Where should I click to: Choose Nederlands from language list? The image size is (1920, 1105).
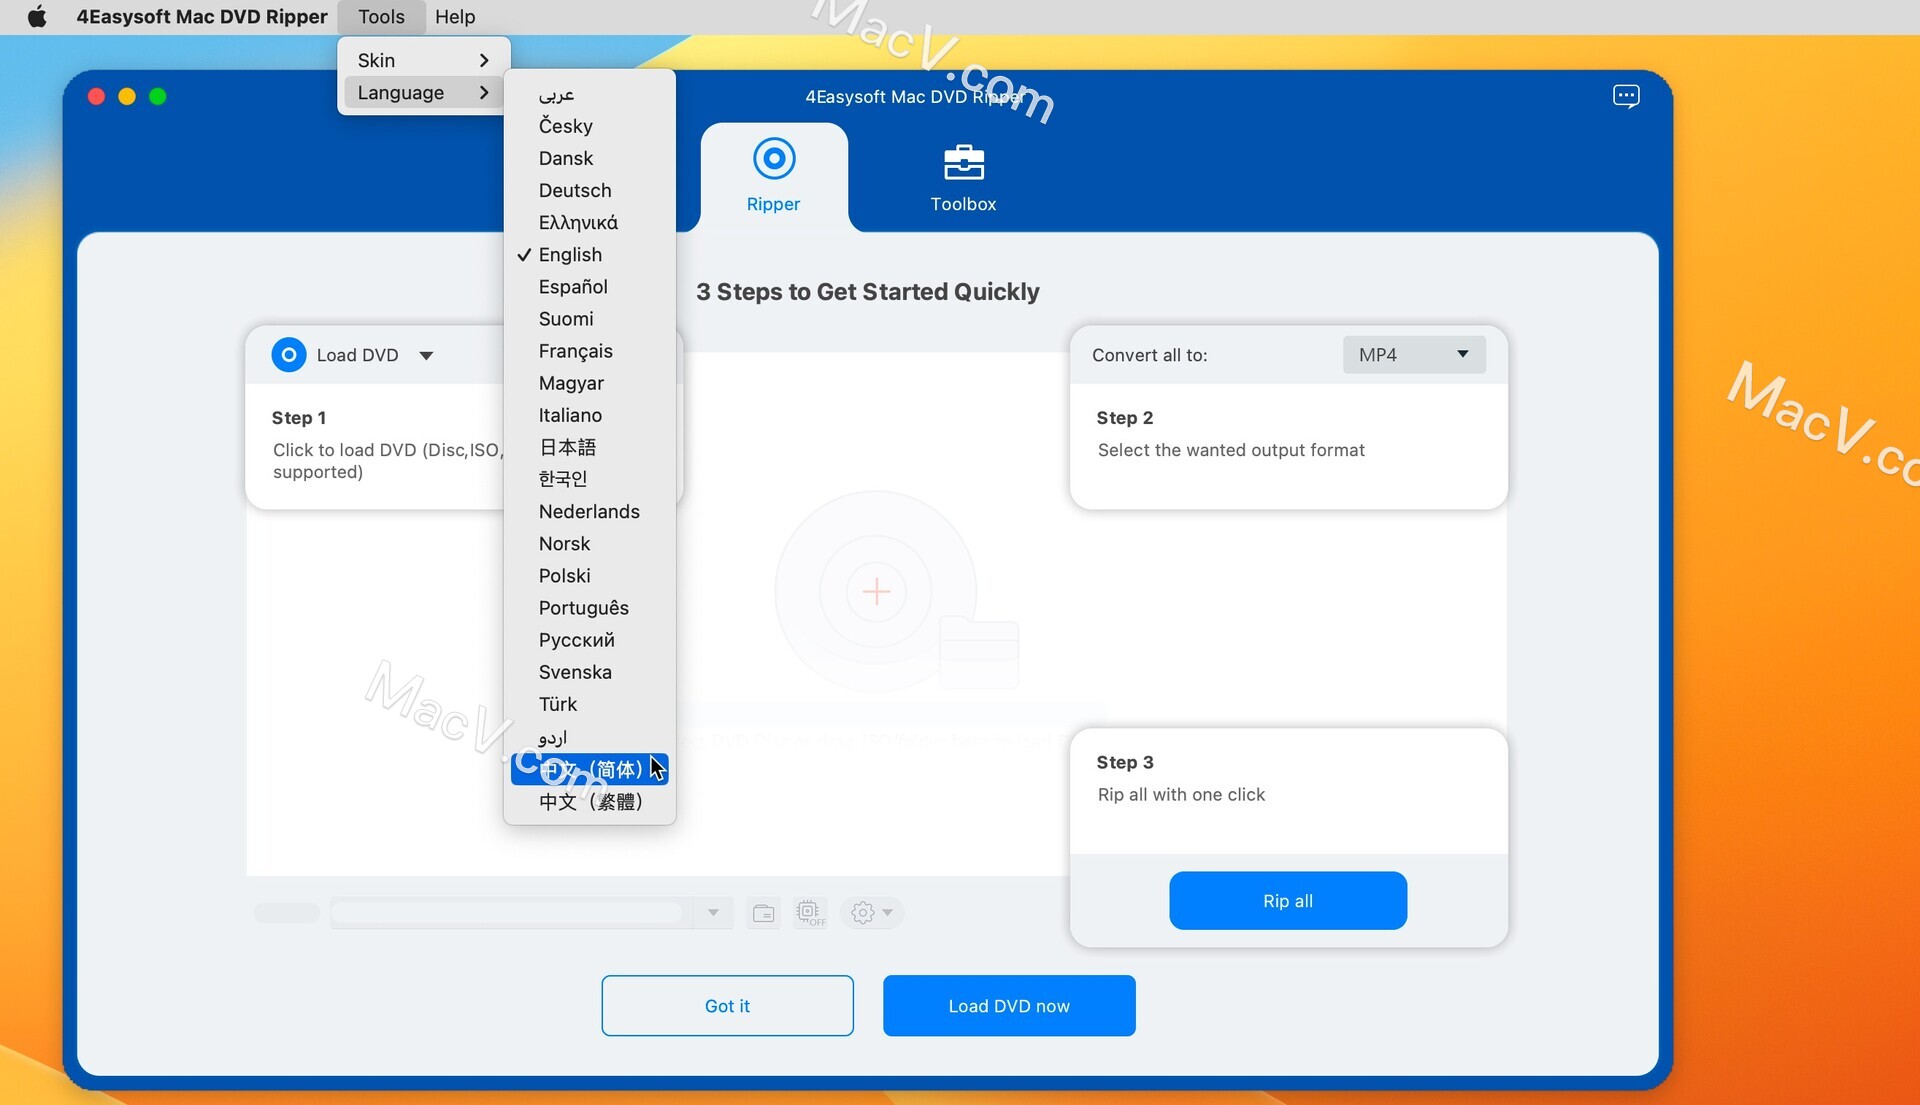(x=589, y=511)
